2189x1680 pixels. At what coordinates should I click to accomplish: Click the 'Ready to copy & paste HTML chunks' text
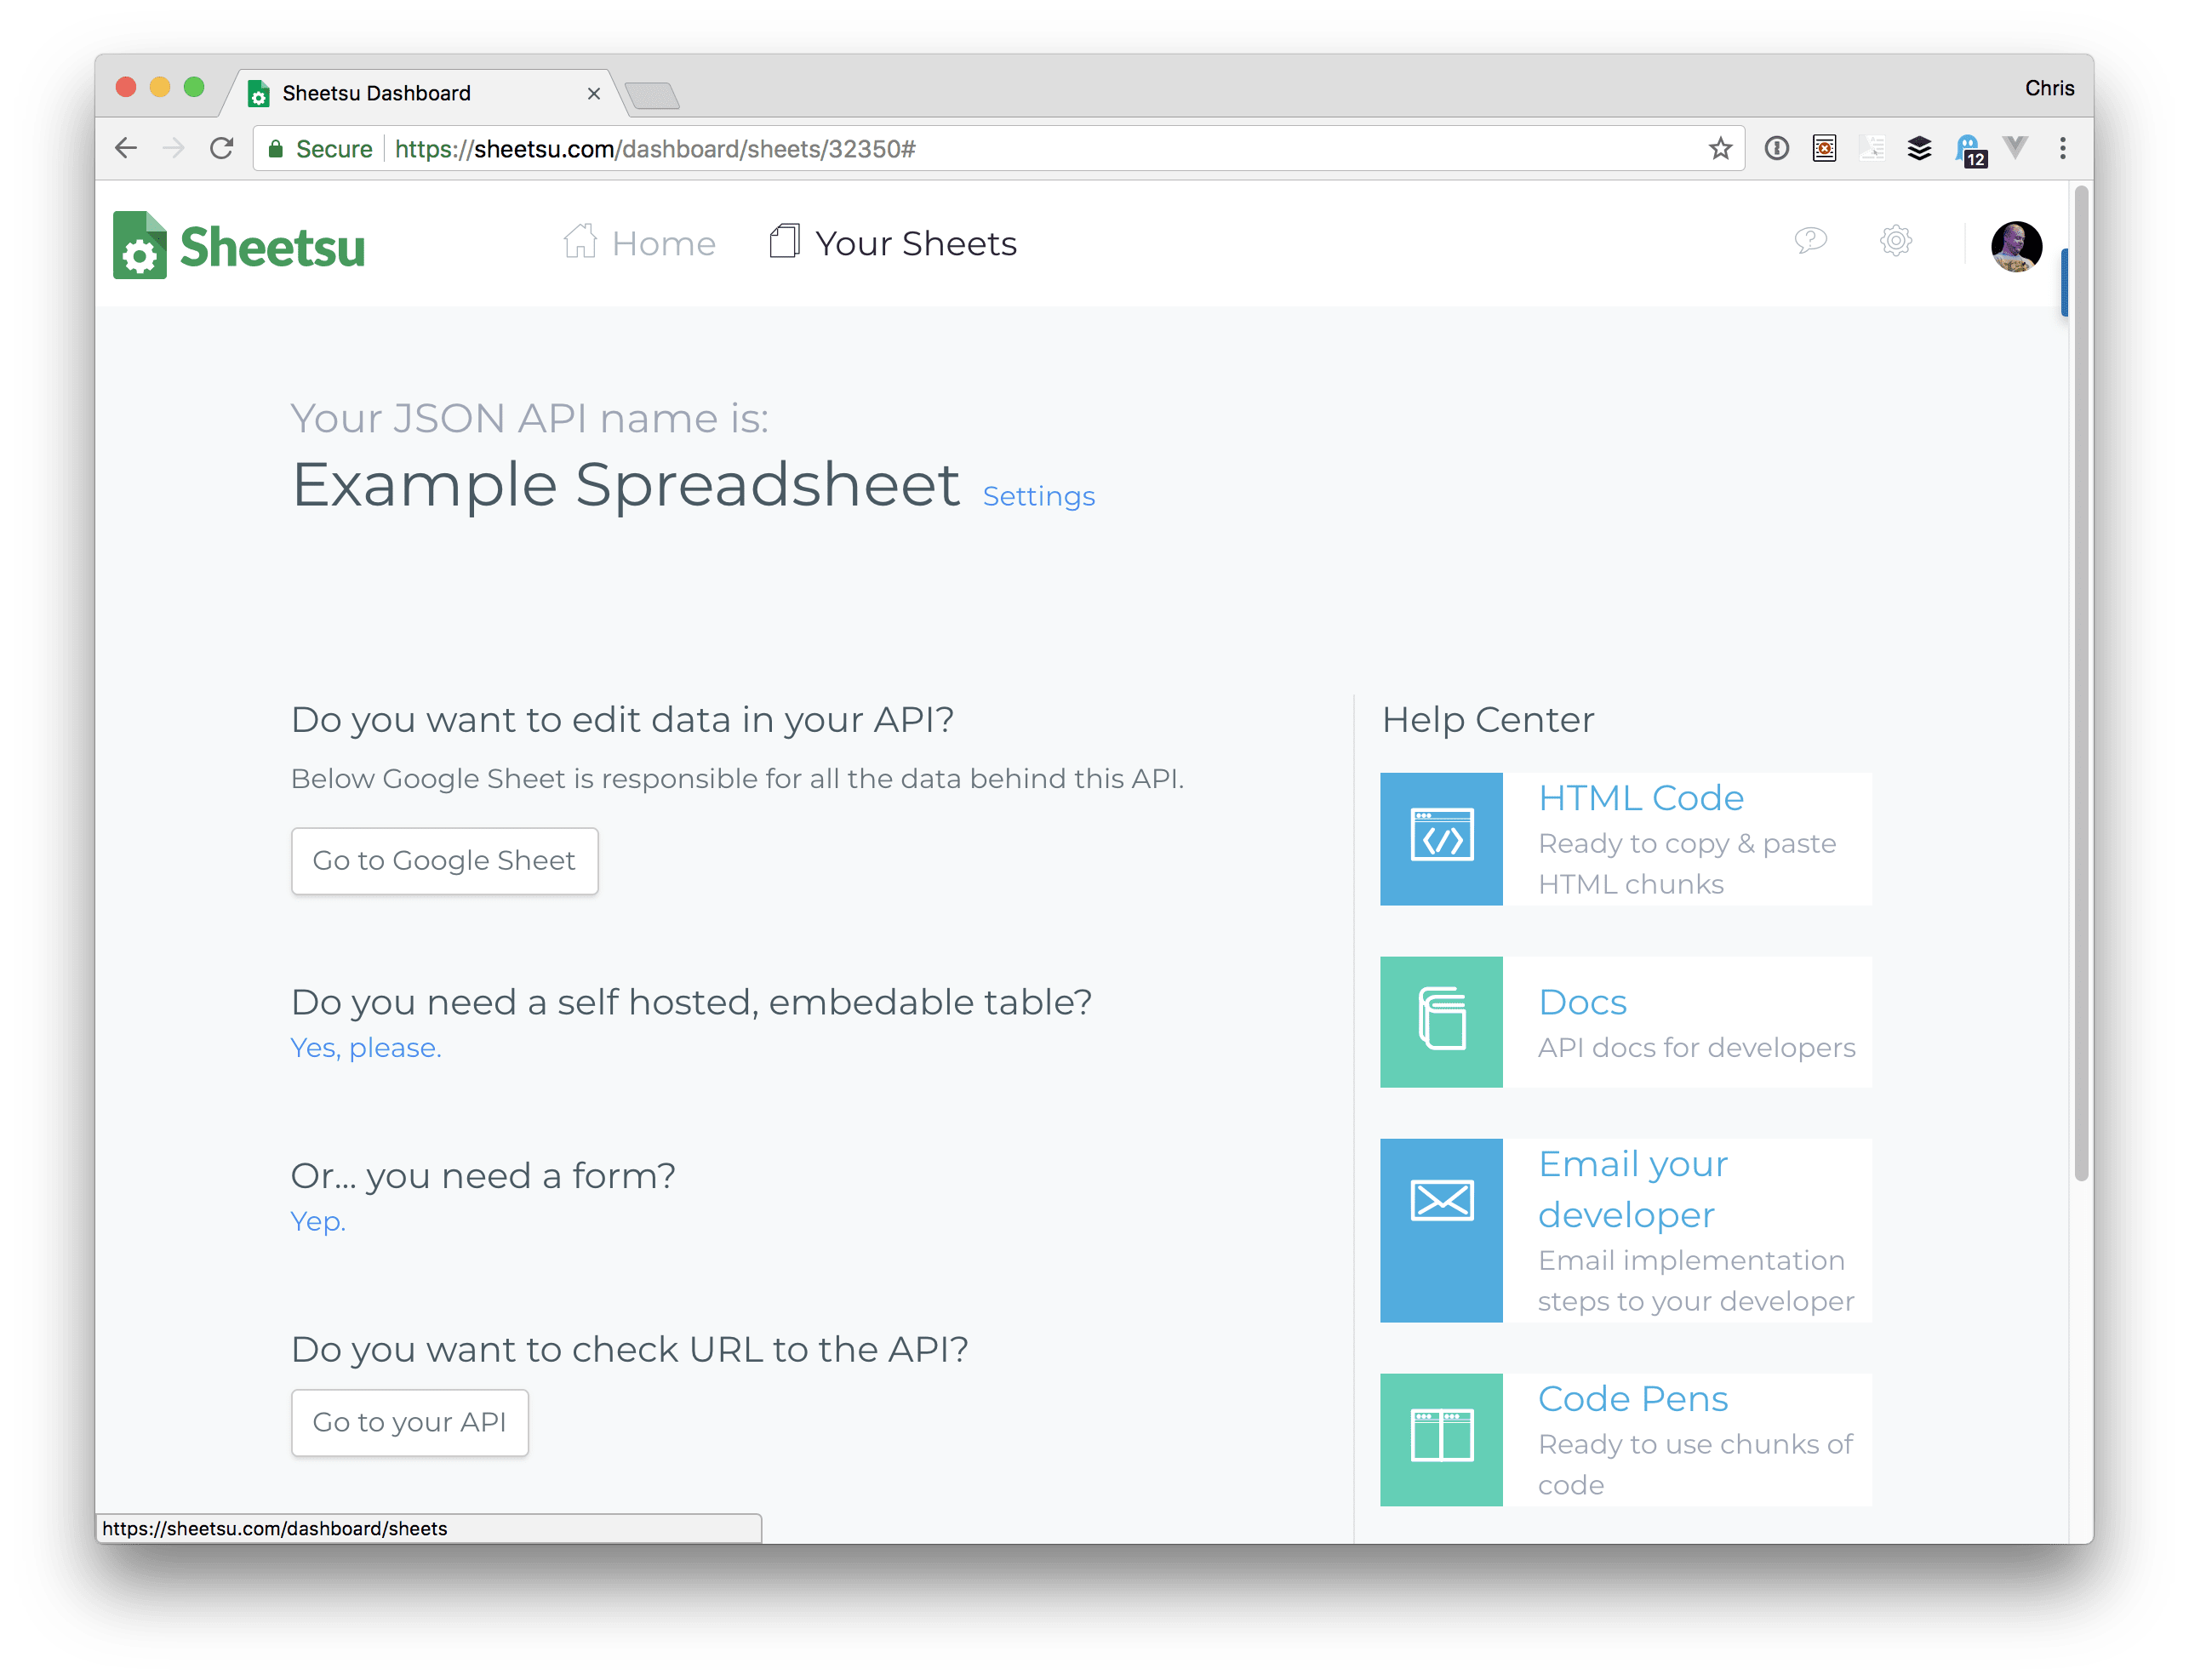tap(1686, 864)
